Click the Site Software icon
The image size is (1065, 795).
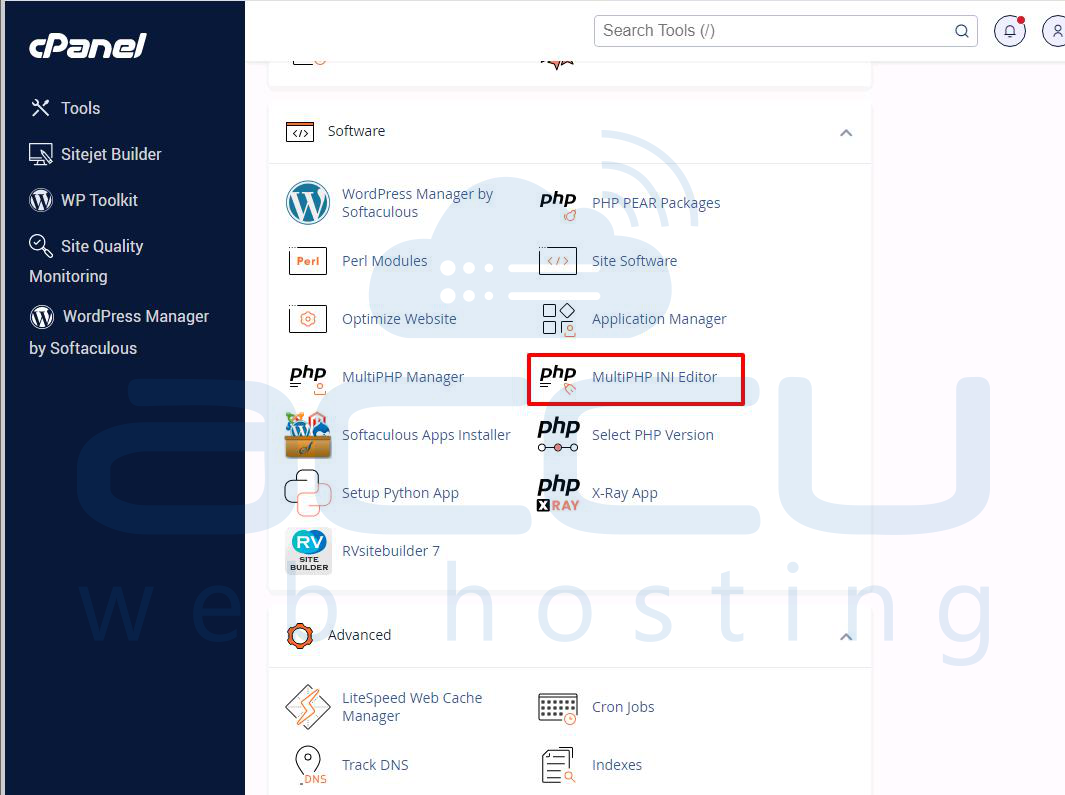(558, 261)
